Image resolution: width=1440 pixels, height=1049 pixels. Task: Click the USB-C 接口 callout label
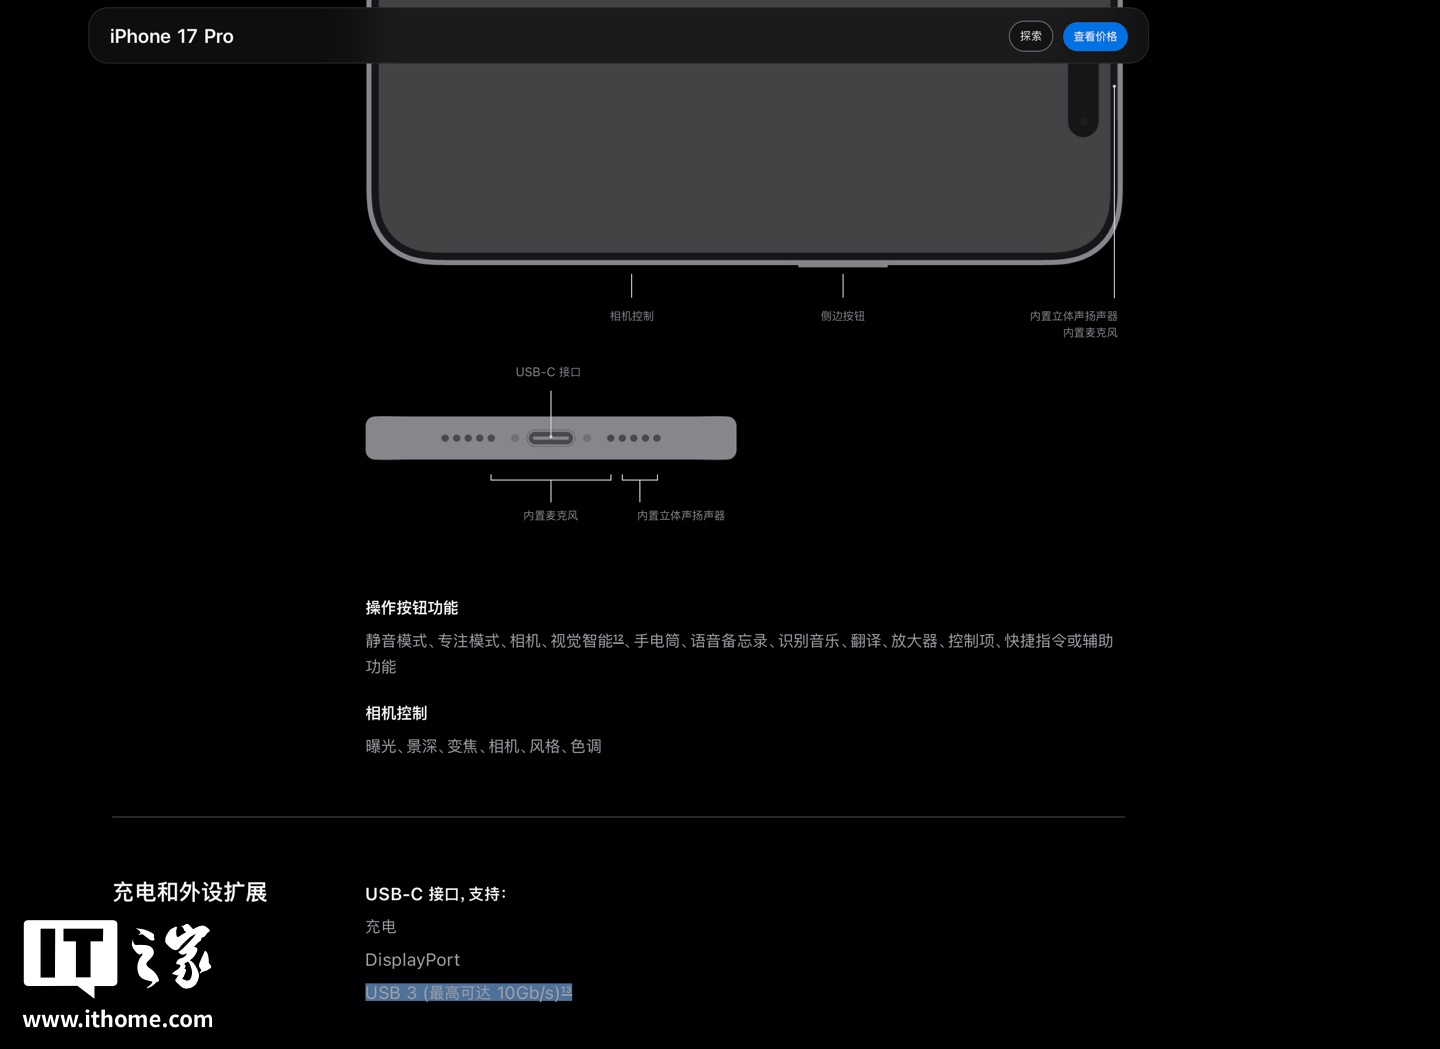[x=549, y=371]
